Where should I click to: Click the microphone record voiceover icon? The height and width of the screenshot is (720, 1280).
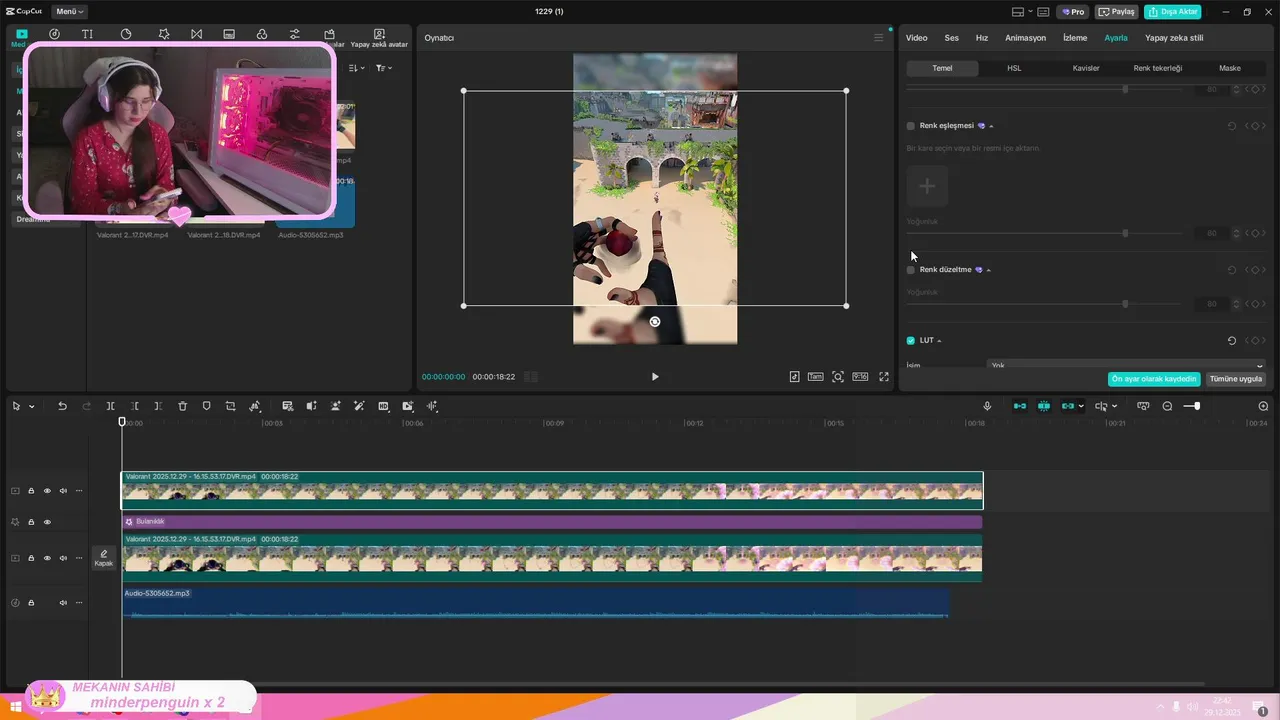[987, 406]
